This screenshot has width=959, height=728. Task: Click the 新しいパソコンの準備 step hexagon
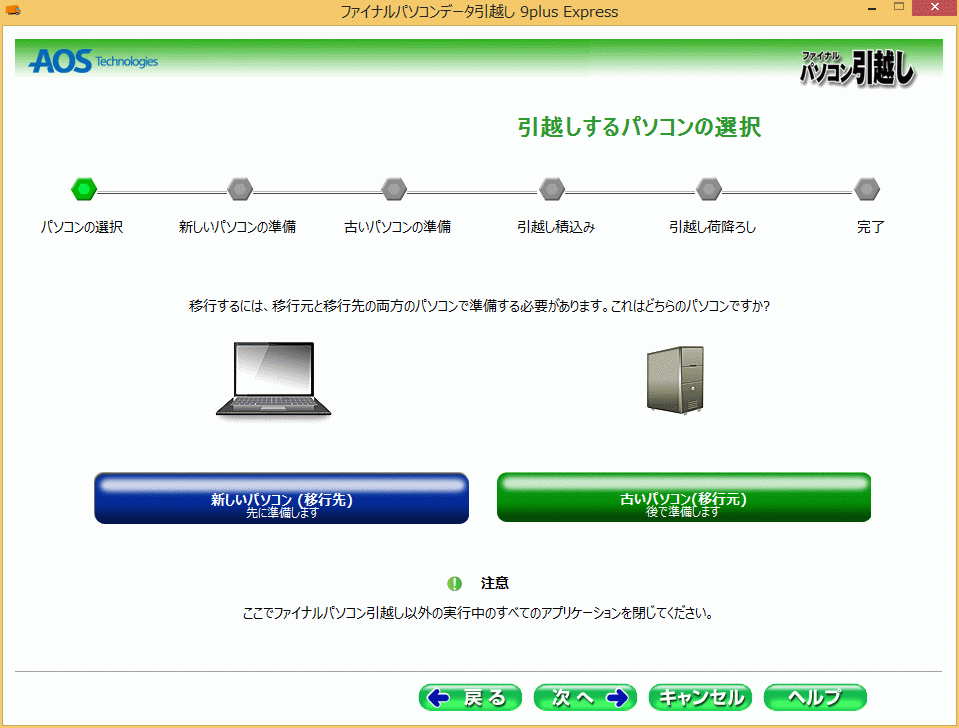240,189
